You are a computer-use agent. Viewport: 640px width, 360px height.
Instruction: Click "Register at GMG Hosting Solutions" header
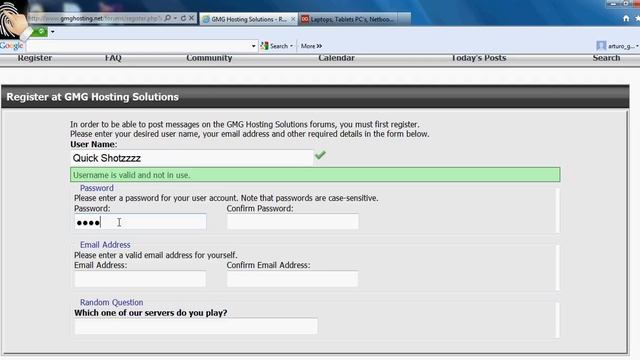pyautogui.click(x=93, y=97)
